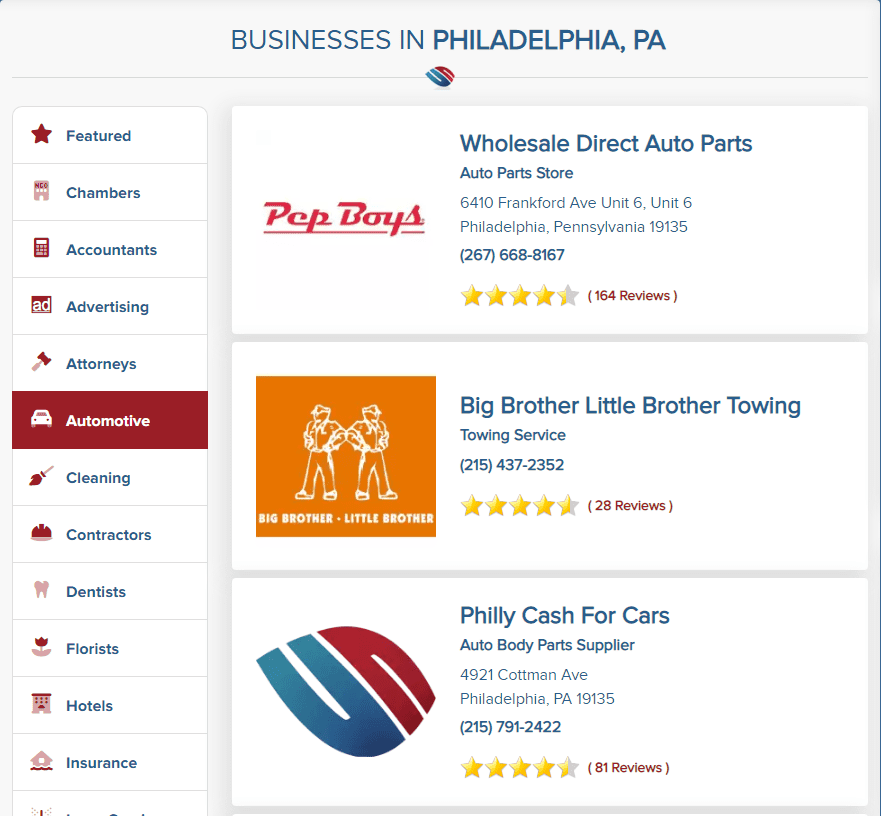Select the highlighted Automotive category
The height and width of the screenshot is (816, 881).
click(x=110, y=420)
